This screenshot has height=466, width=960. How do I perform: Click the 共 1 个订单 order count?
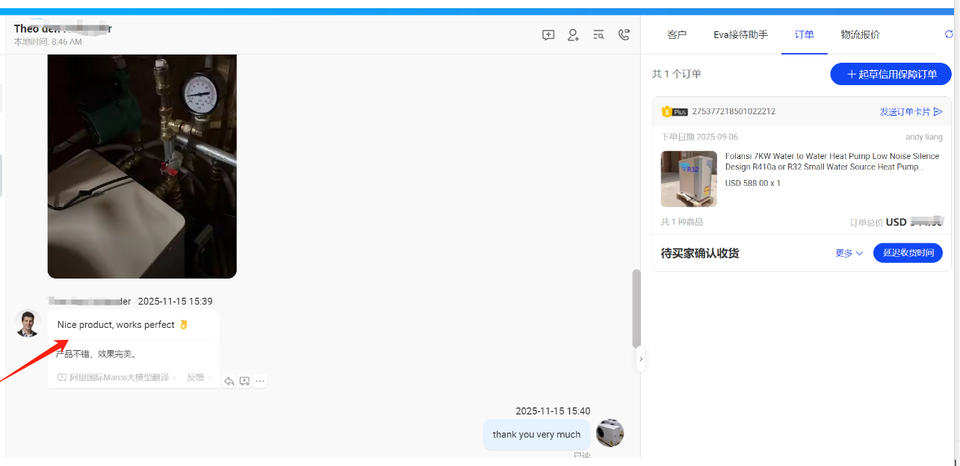coord(677,74)
